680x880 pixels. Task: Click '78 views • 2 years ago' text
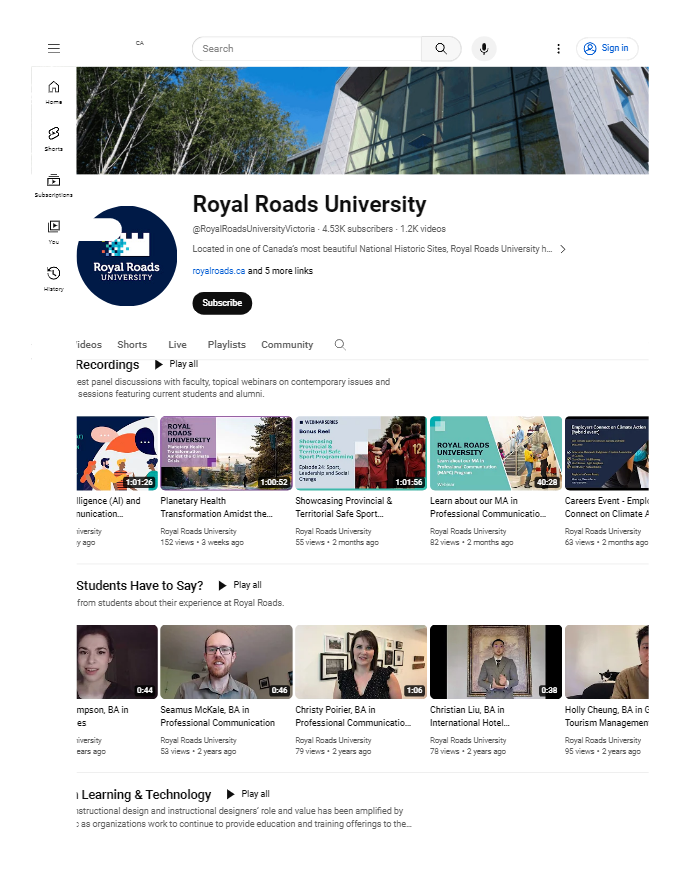pyautogui.click(x=468, y=751)
